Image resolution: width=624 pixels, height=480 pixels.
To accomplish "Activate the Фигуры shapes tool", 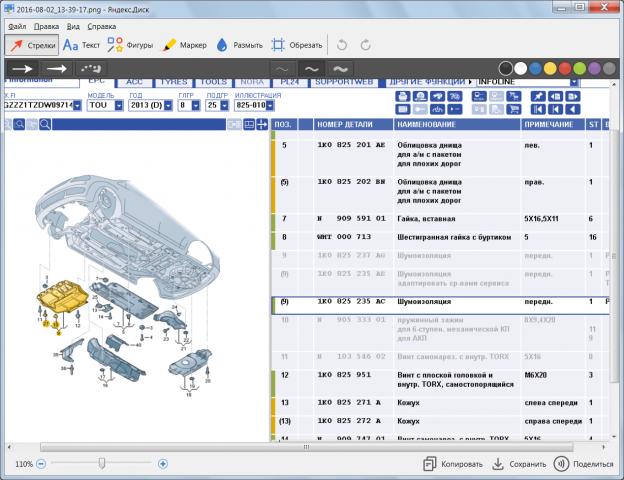I will click(130, 45).
